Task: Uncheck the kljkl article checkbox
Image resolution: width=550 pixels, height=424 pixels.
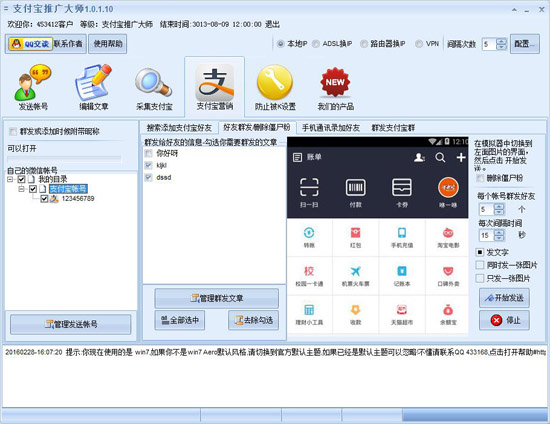Action: click(x=148, y=165)
